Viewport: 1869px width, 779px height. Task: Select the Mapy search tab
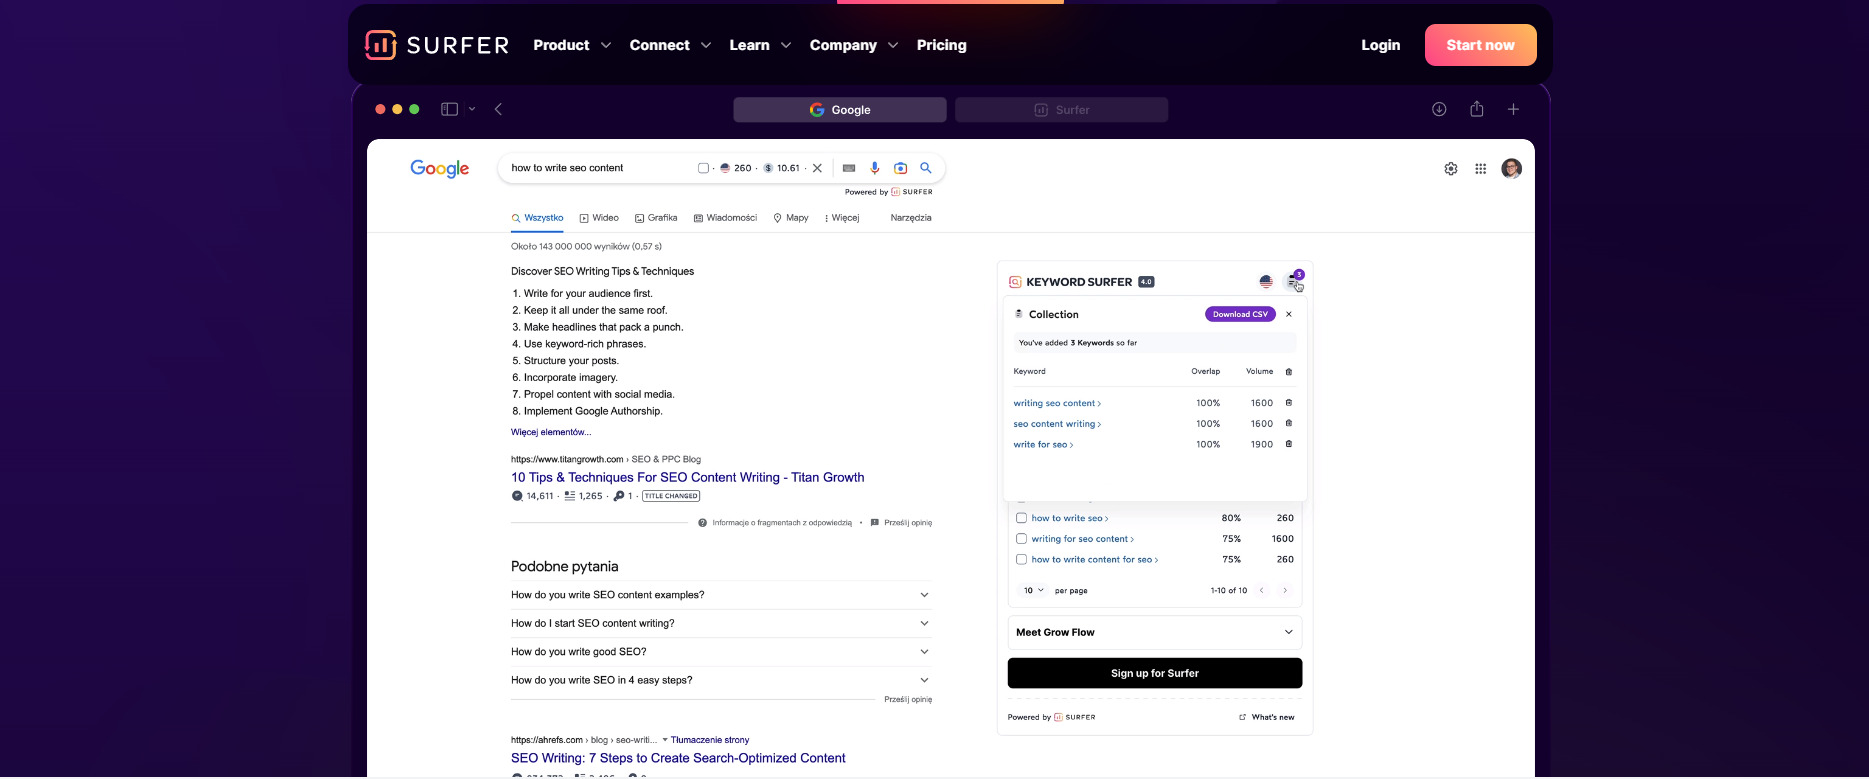791,218
